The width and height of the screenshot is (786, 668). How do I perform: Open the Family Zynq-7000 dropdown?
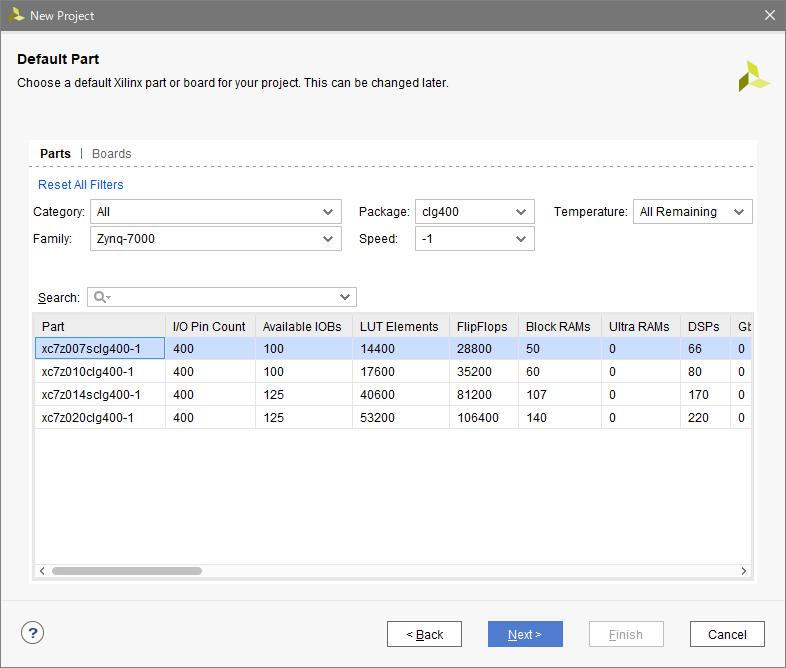click(x=216, y=239)
